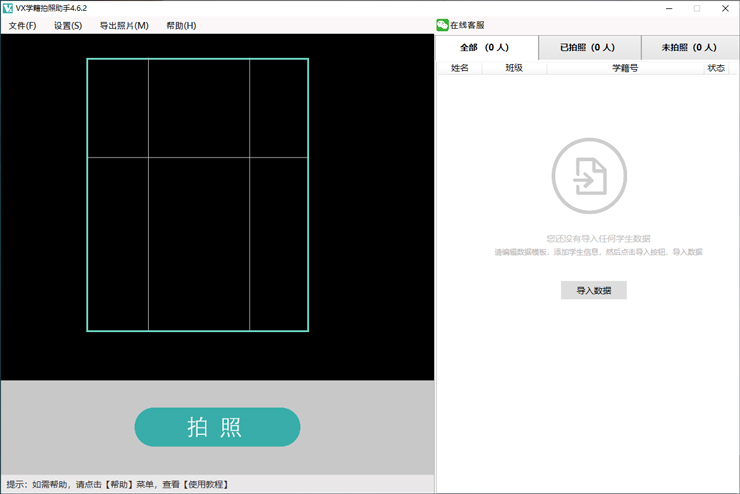Click the 导入数据 button
740x494 pixels.
[594, 290]
